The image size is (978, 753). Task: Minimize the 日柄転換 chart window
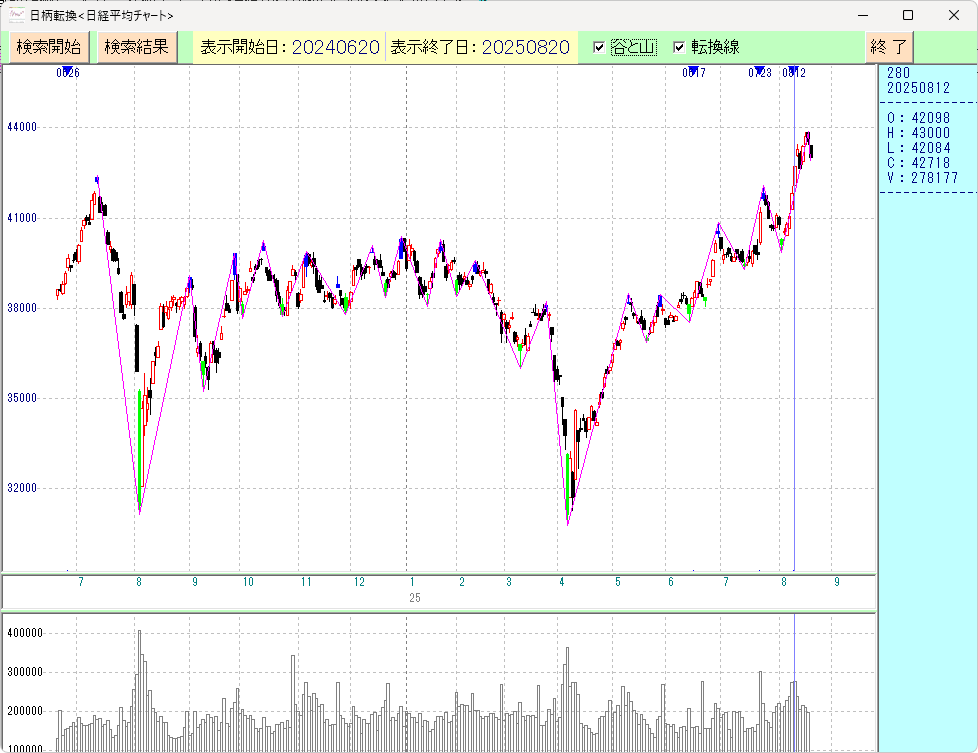tap(862, 15)
